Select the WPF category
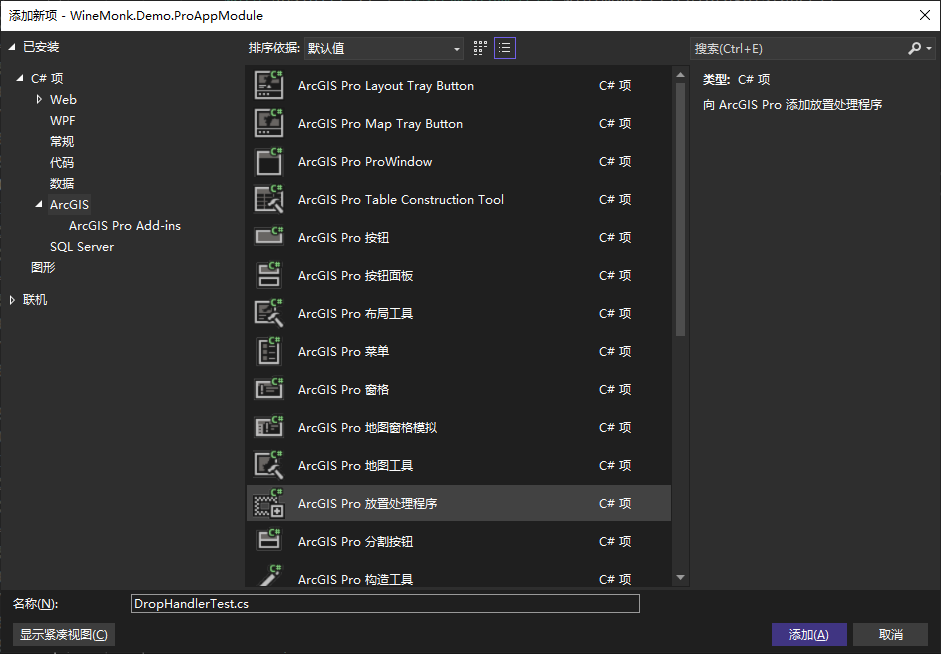This screenshot has height=654, width=941. pyautogui.click(x=62, y=121)
